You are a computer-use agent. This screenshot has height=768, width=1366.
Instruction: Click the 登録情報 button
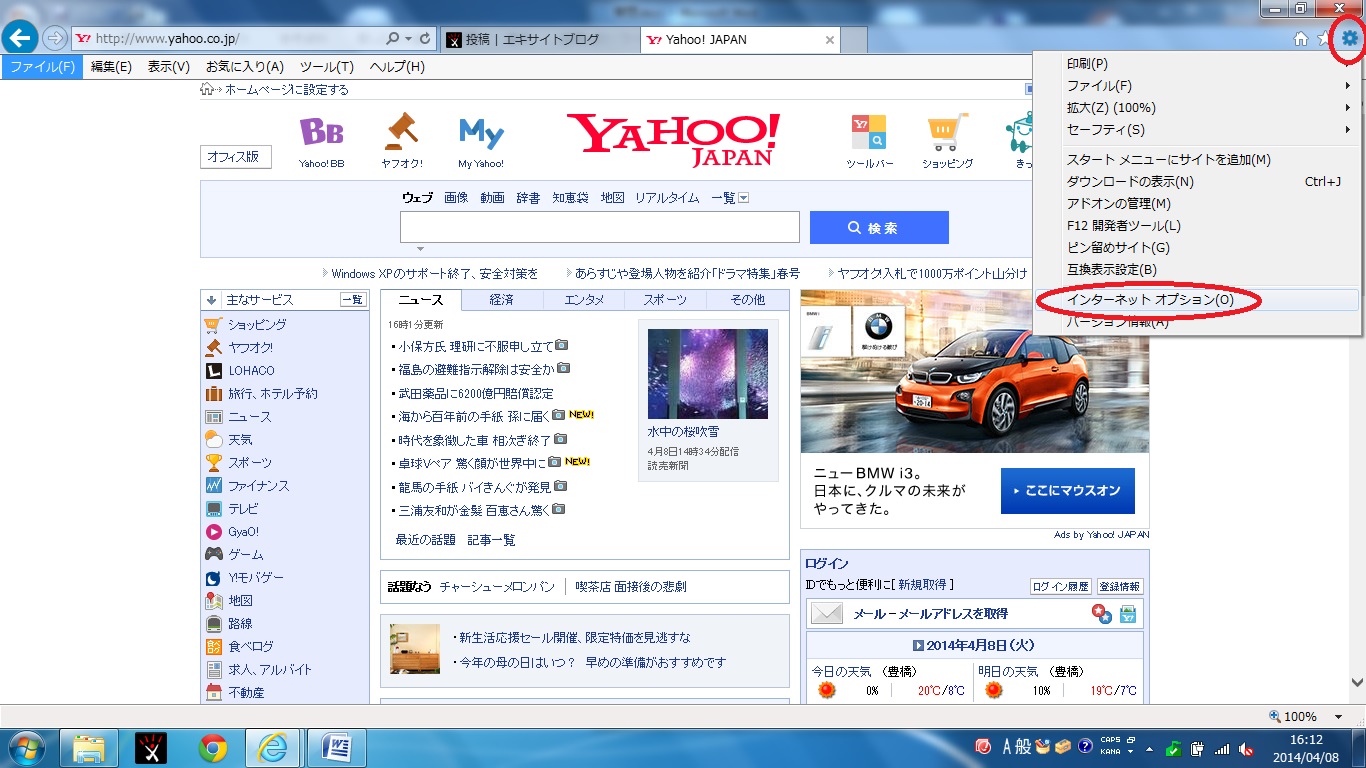coord(1120,587)
